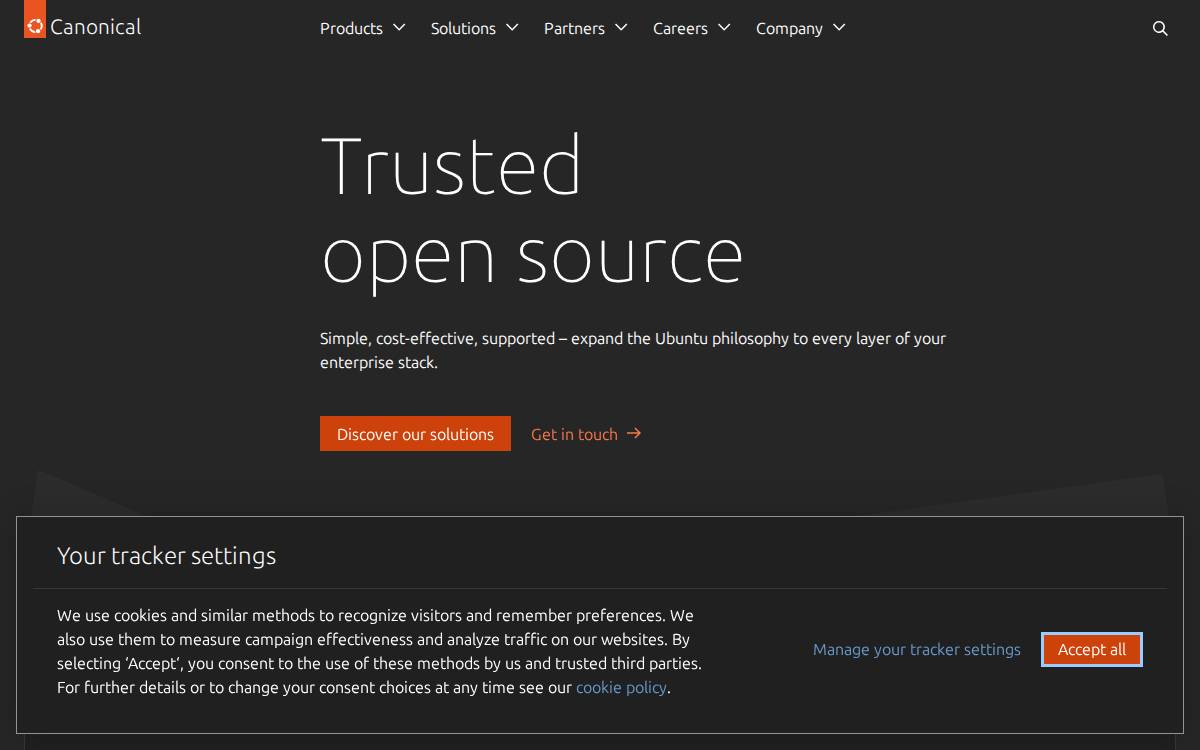Click 'Your tracker settings' title
Image resolution: width=1200 pixels, height=750 pixels.
pos(166,556)
